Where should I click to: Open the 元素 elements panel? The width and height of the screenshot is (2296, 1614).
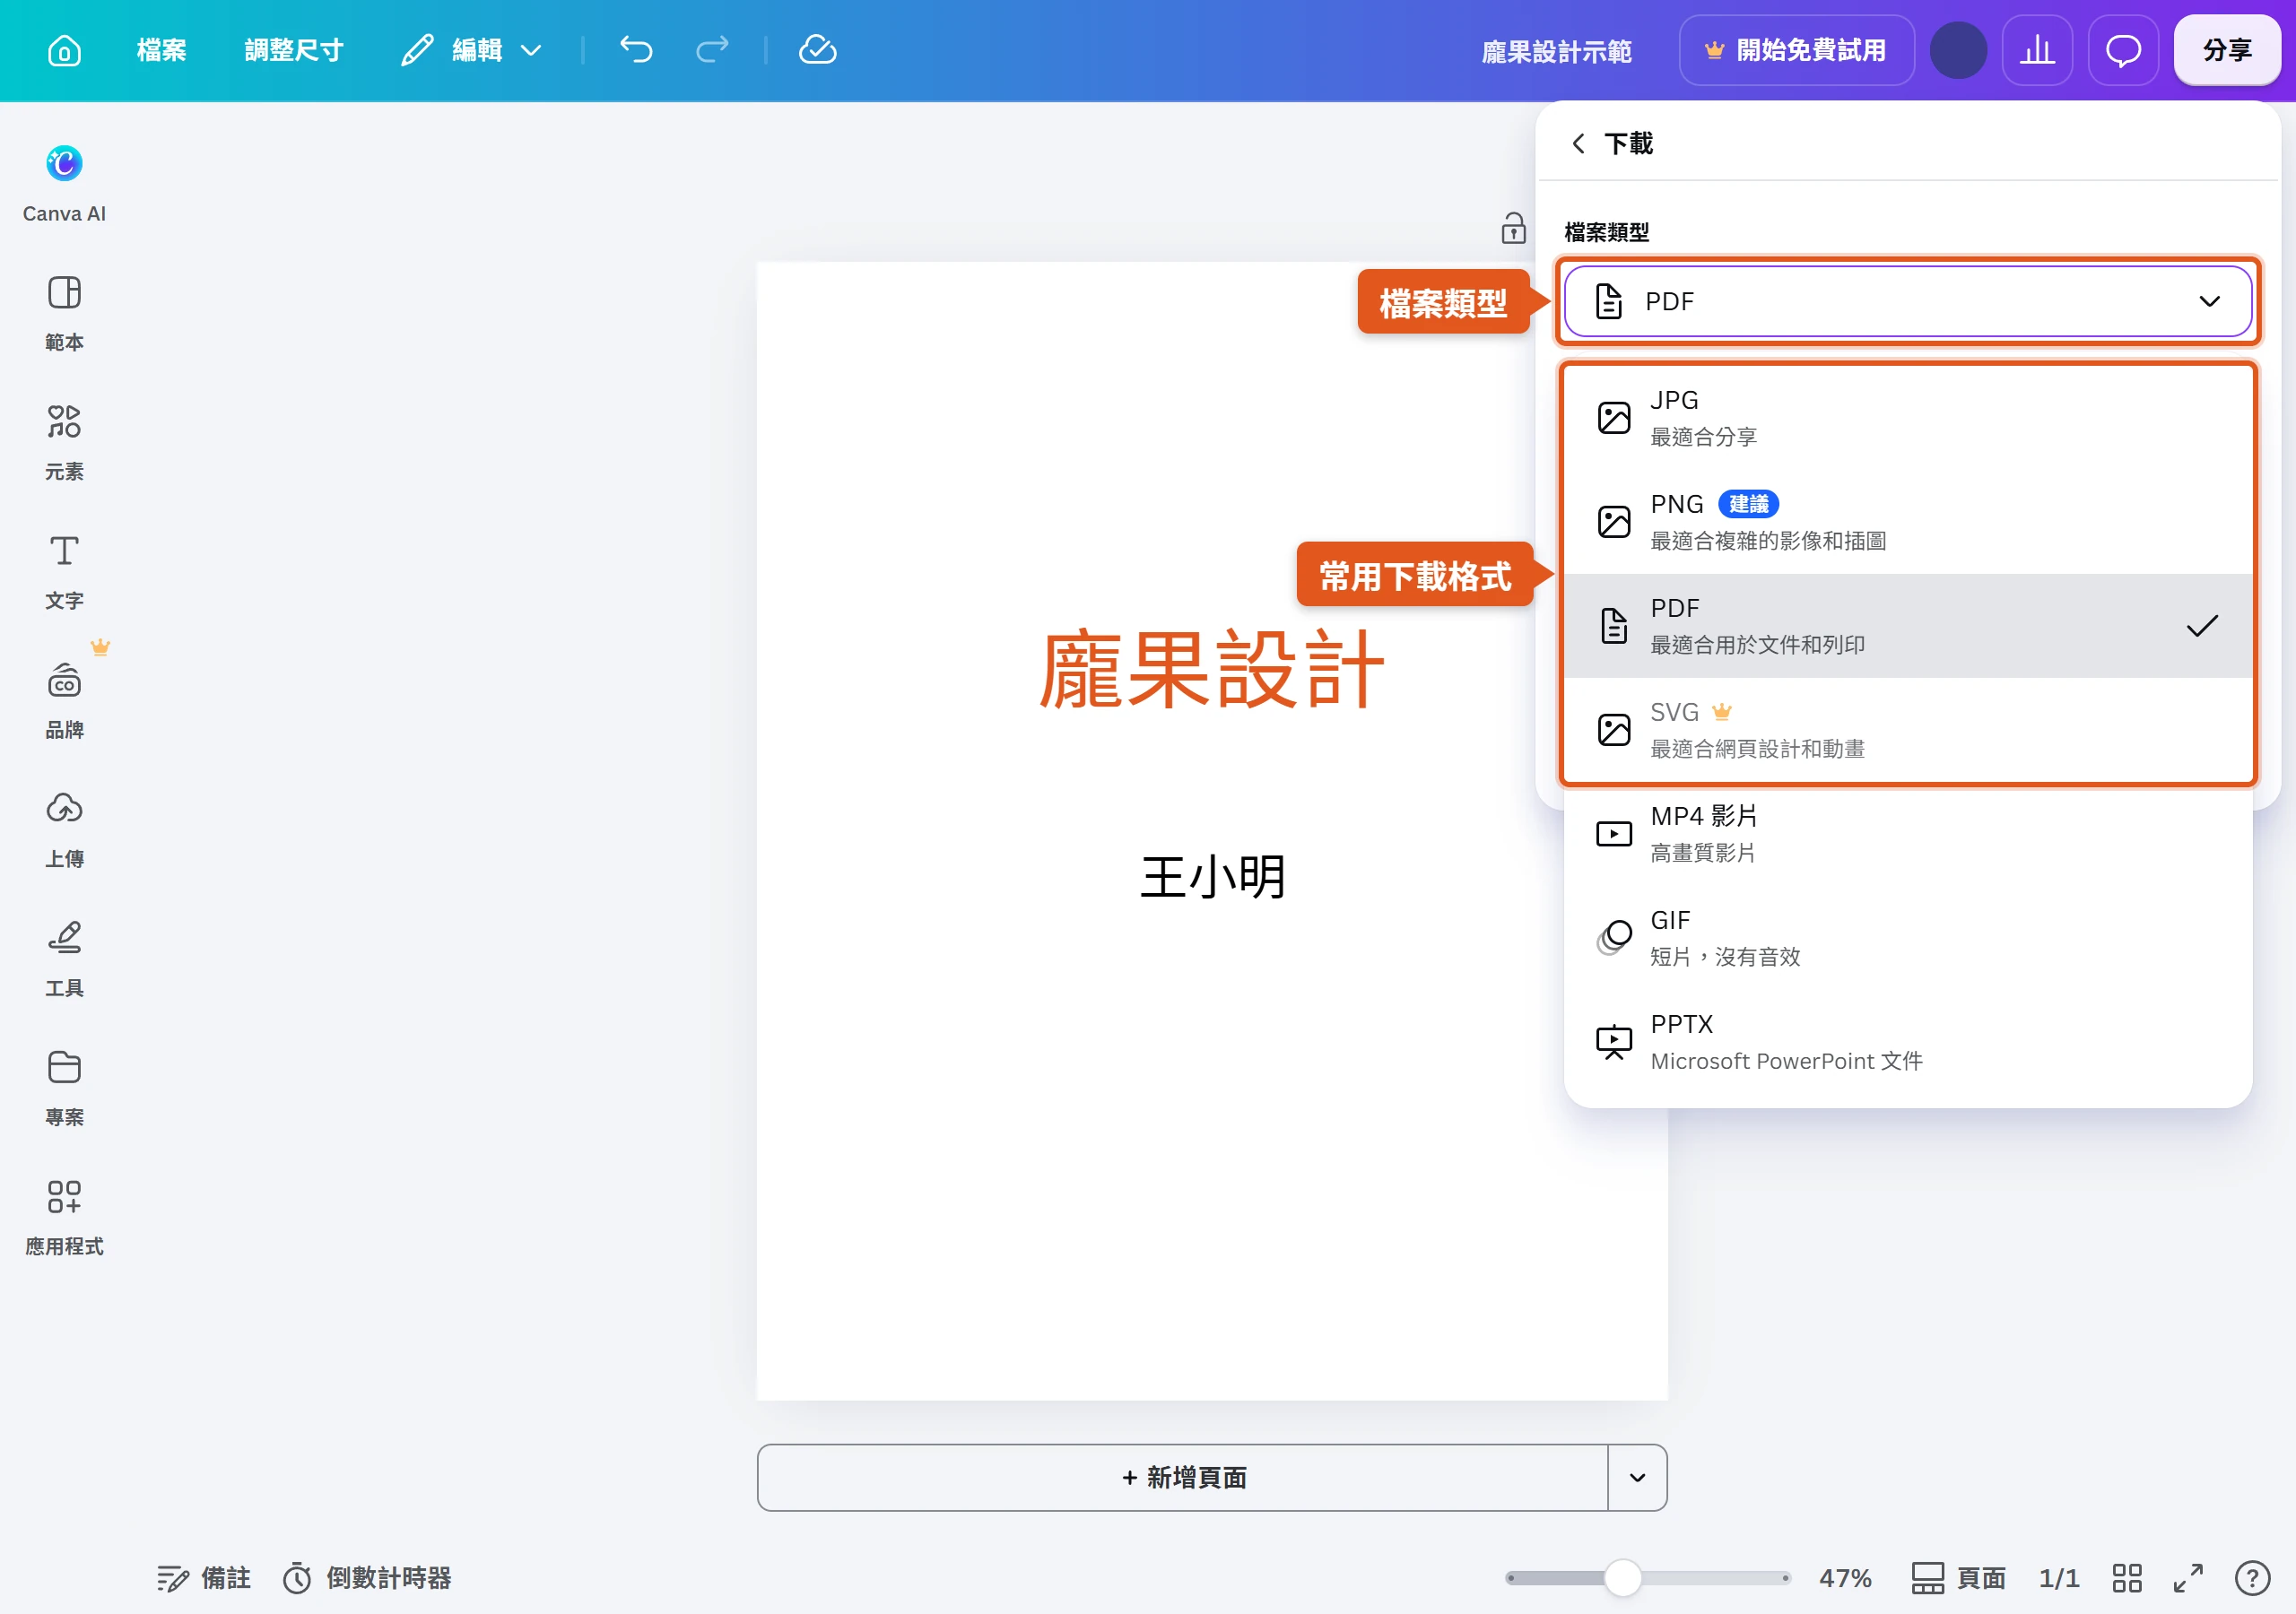tap(64, 442)
